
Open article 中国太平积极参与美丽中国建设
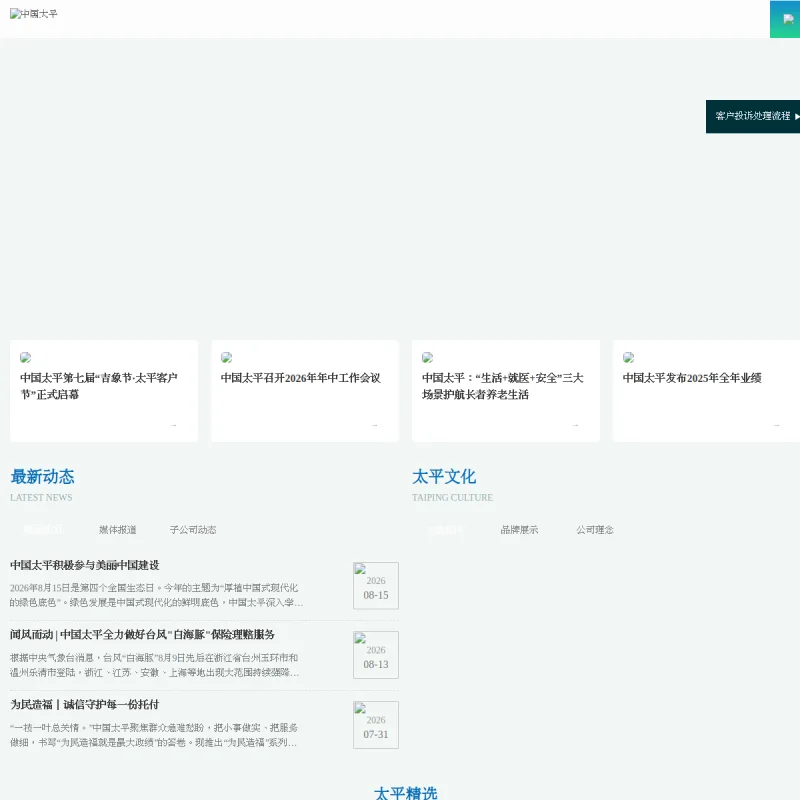tap(85, 565)
